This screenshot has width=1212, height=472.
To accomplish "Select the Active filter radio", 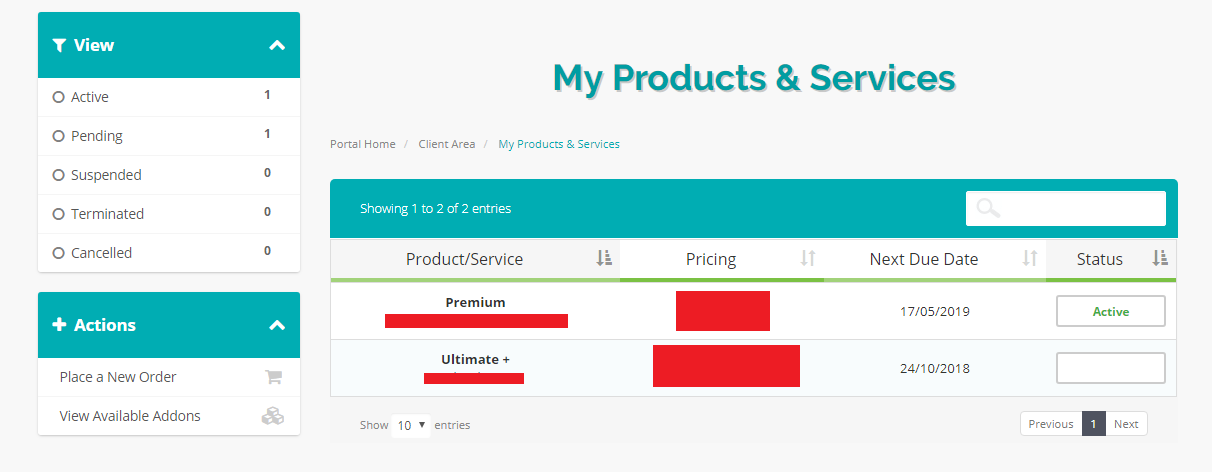I will (58, 98).
